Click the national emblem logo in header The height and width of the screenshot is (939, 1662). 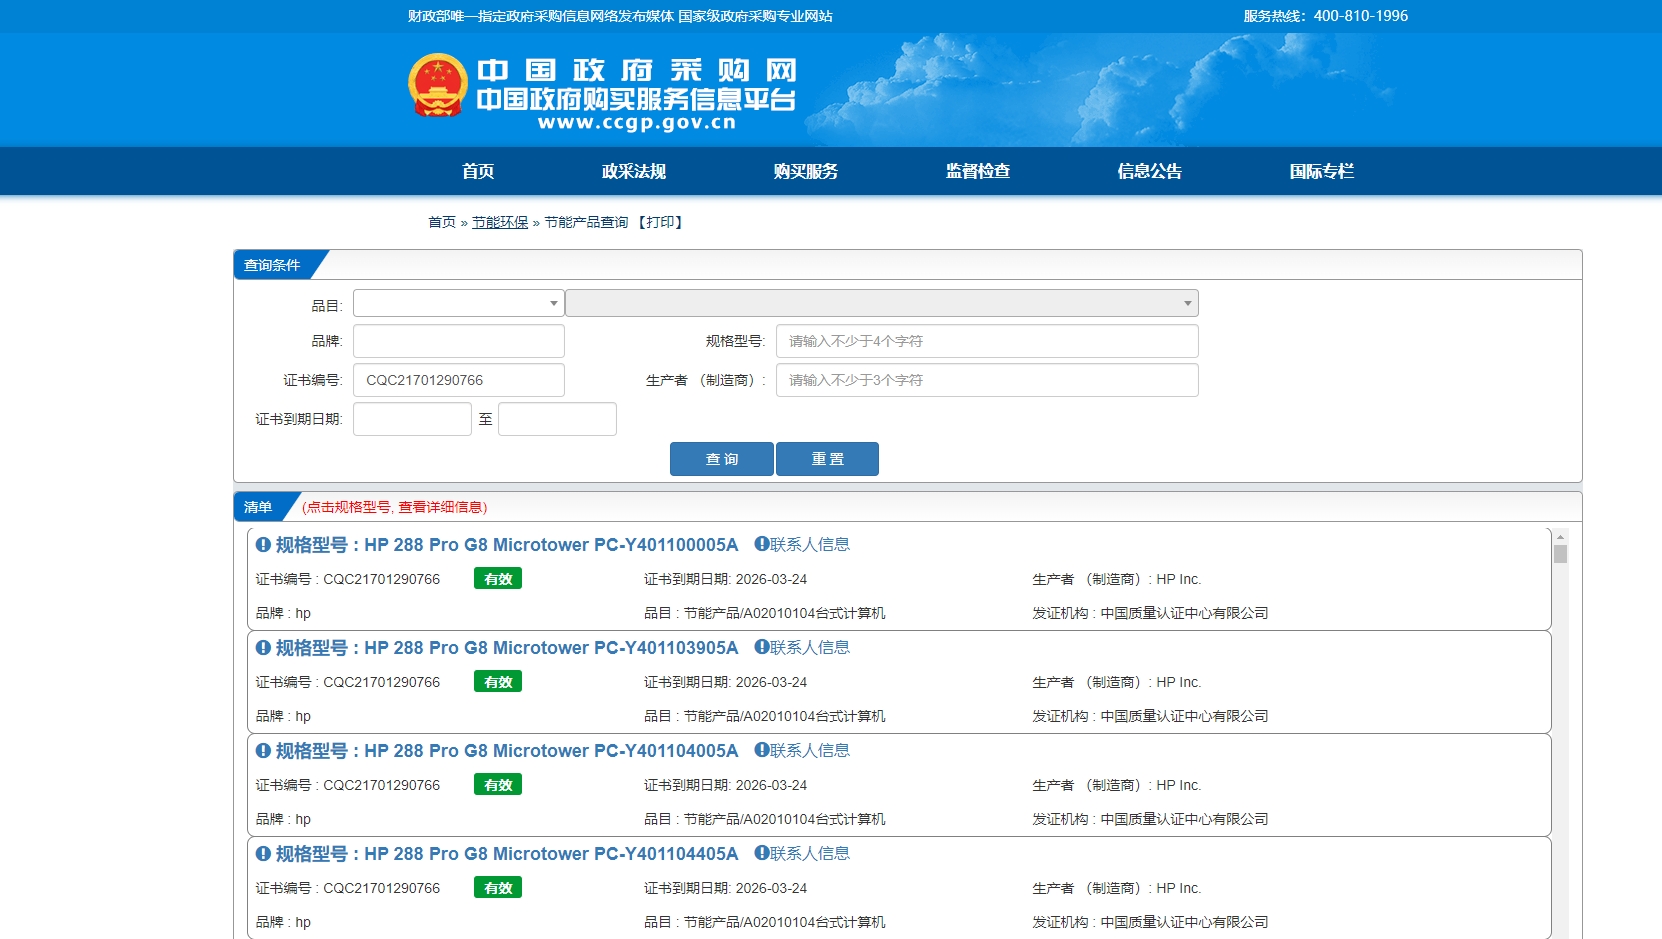[438, 85]
